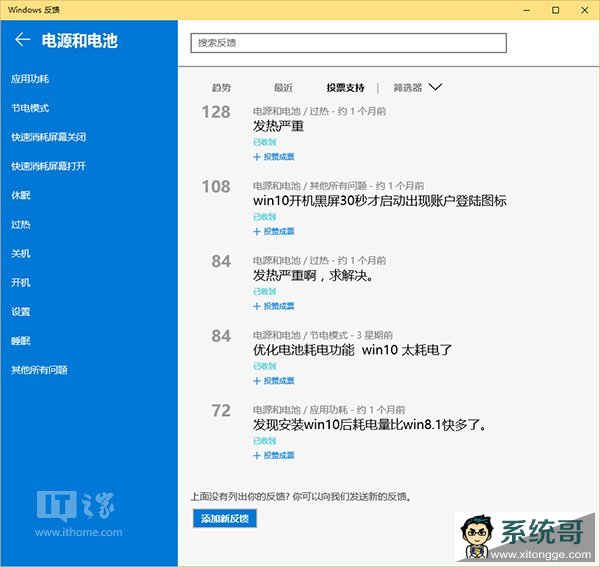600x567 pixels.
Task: Open the win10开机黑屏30秒 feedback item
Action: coord(380,200)
